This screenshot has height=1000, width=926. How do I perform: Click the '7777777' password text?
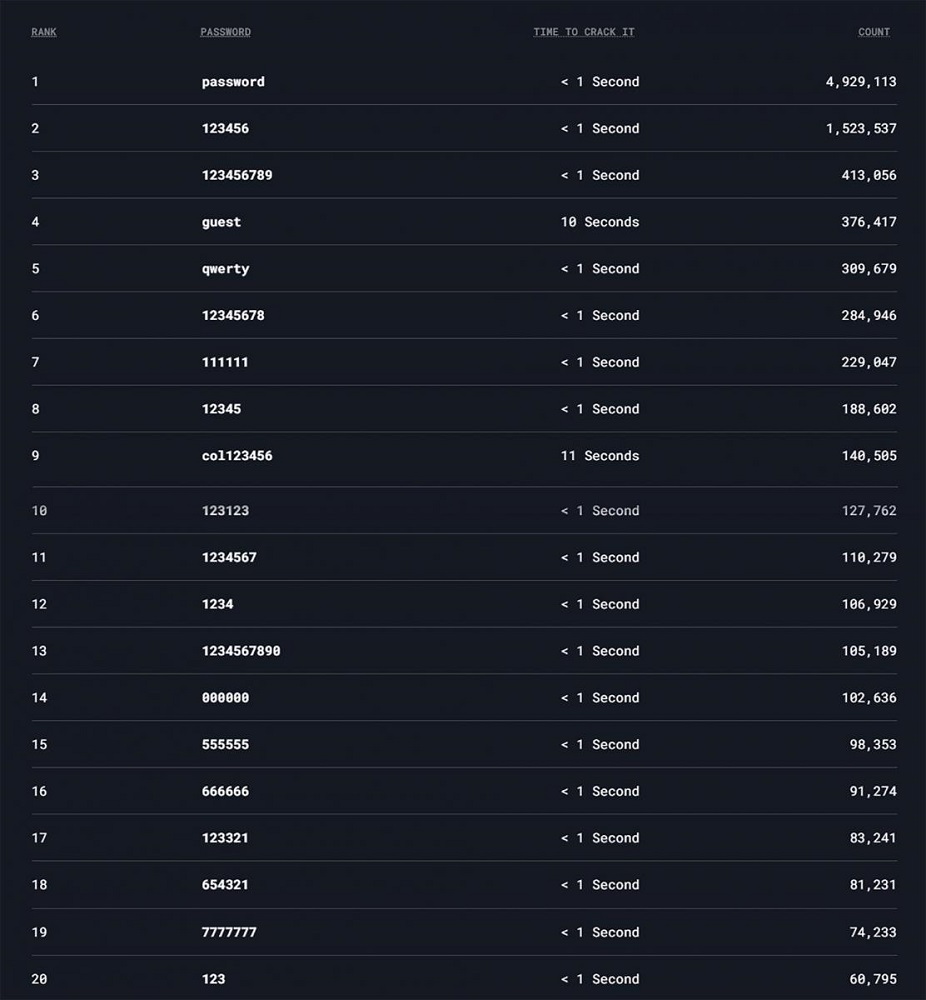click(229, 932)
